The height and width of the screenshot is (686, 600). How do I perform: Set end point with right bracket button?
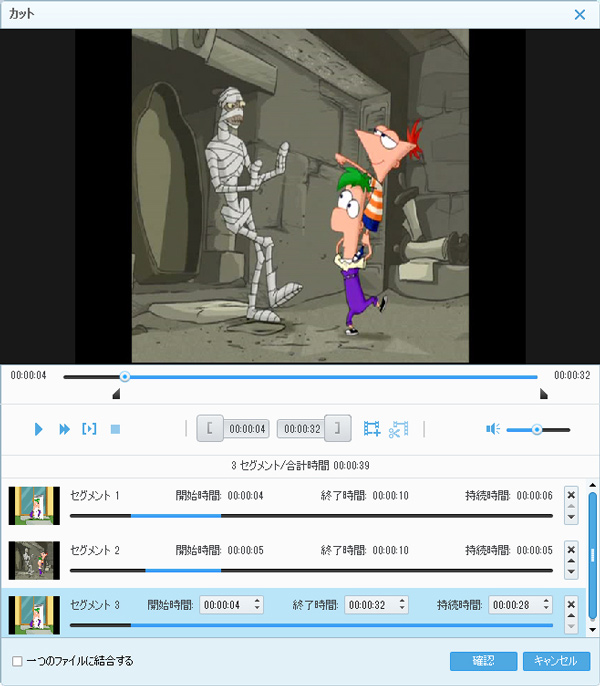point(338,429)
